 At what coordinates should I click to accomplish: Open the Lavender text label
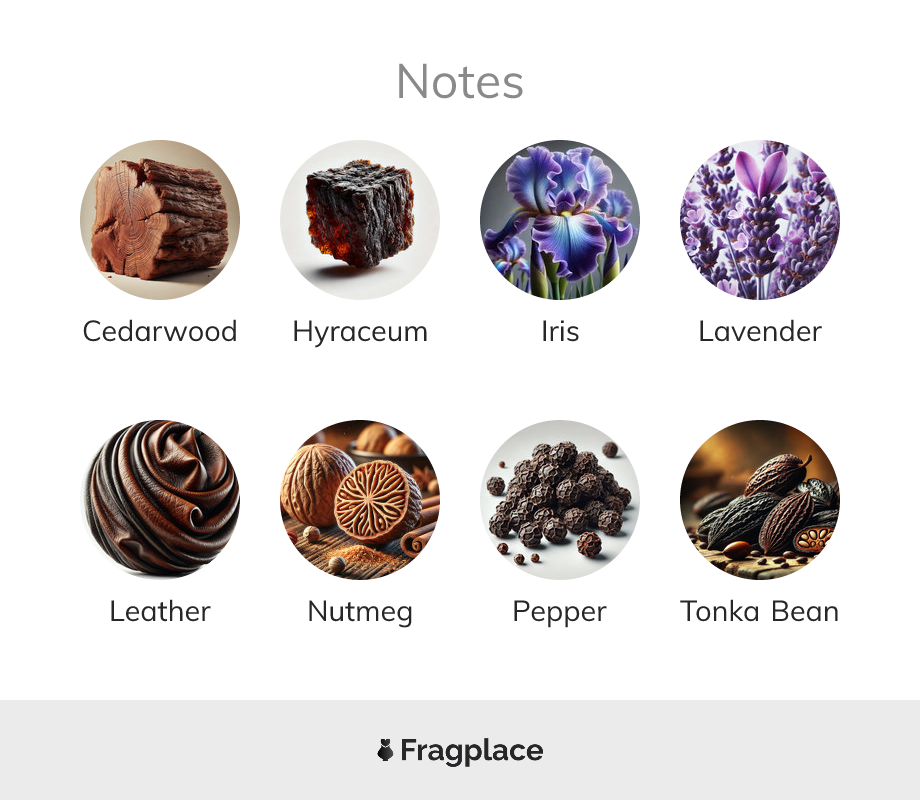pos(760,331)
